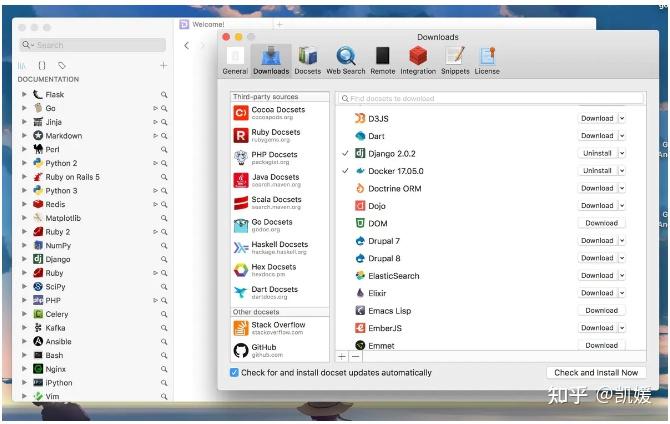Open the License preferences tab
670x424 pixels.
click(487, 61)
